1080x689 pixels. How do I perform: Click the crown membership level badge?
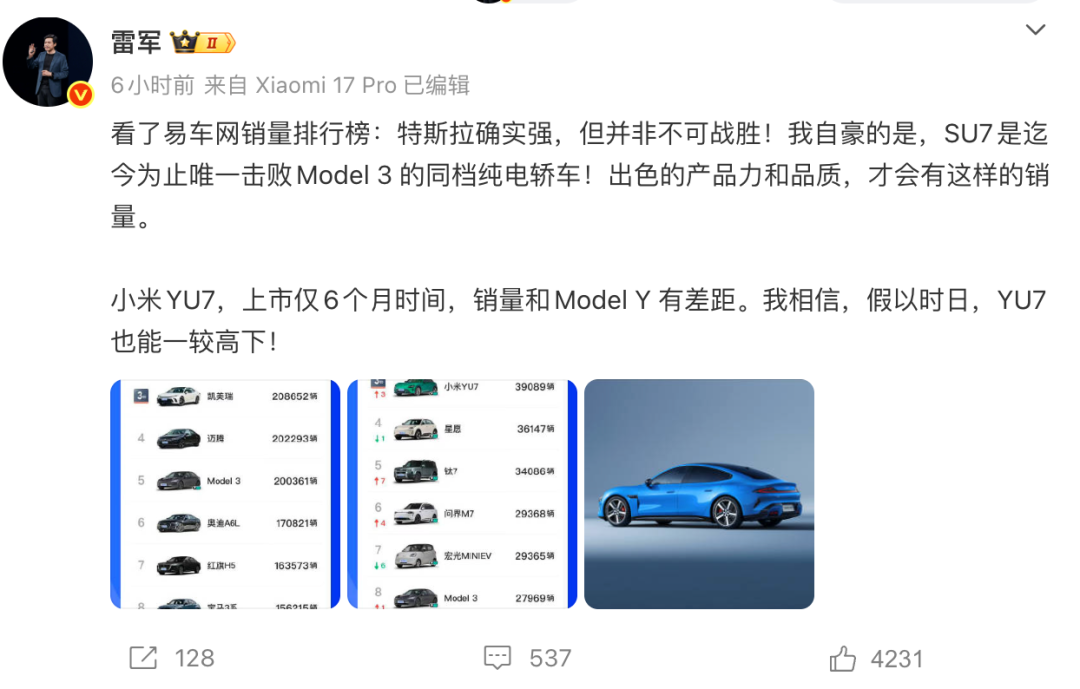[203, 43]
